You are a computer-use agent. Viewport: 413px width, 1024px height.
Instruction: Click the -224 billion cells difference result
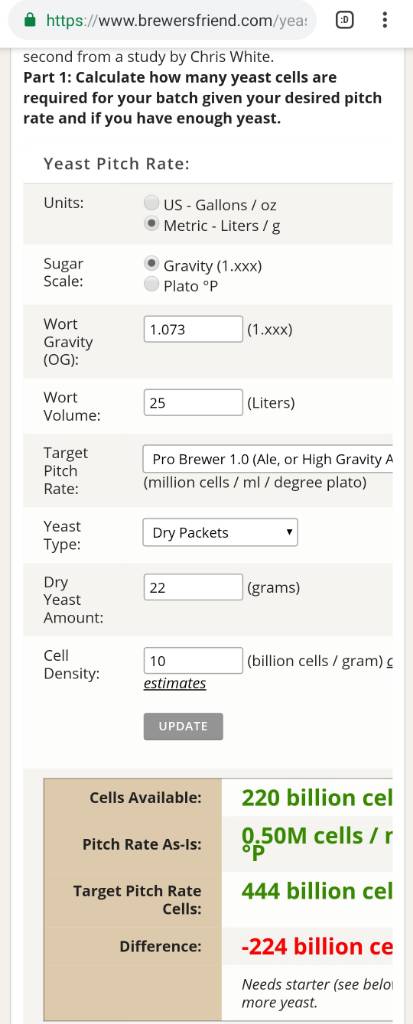pyautogui.click(x=317, y=946)
